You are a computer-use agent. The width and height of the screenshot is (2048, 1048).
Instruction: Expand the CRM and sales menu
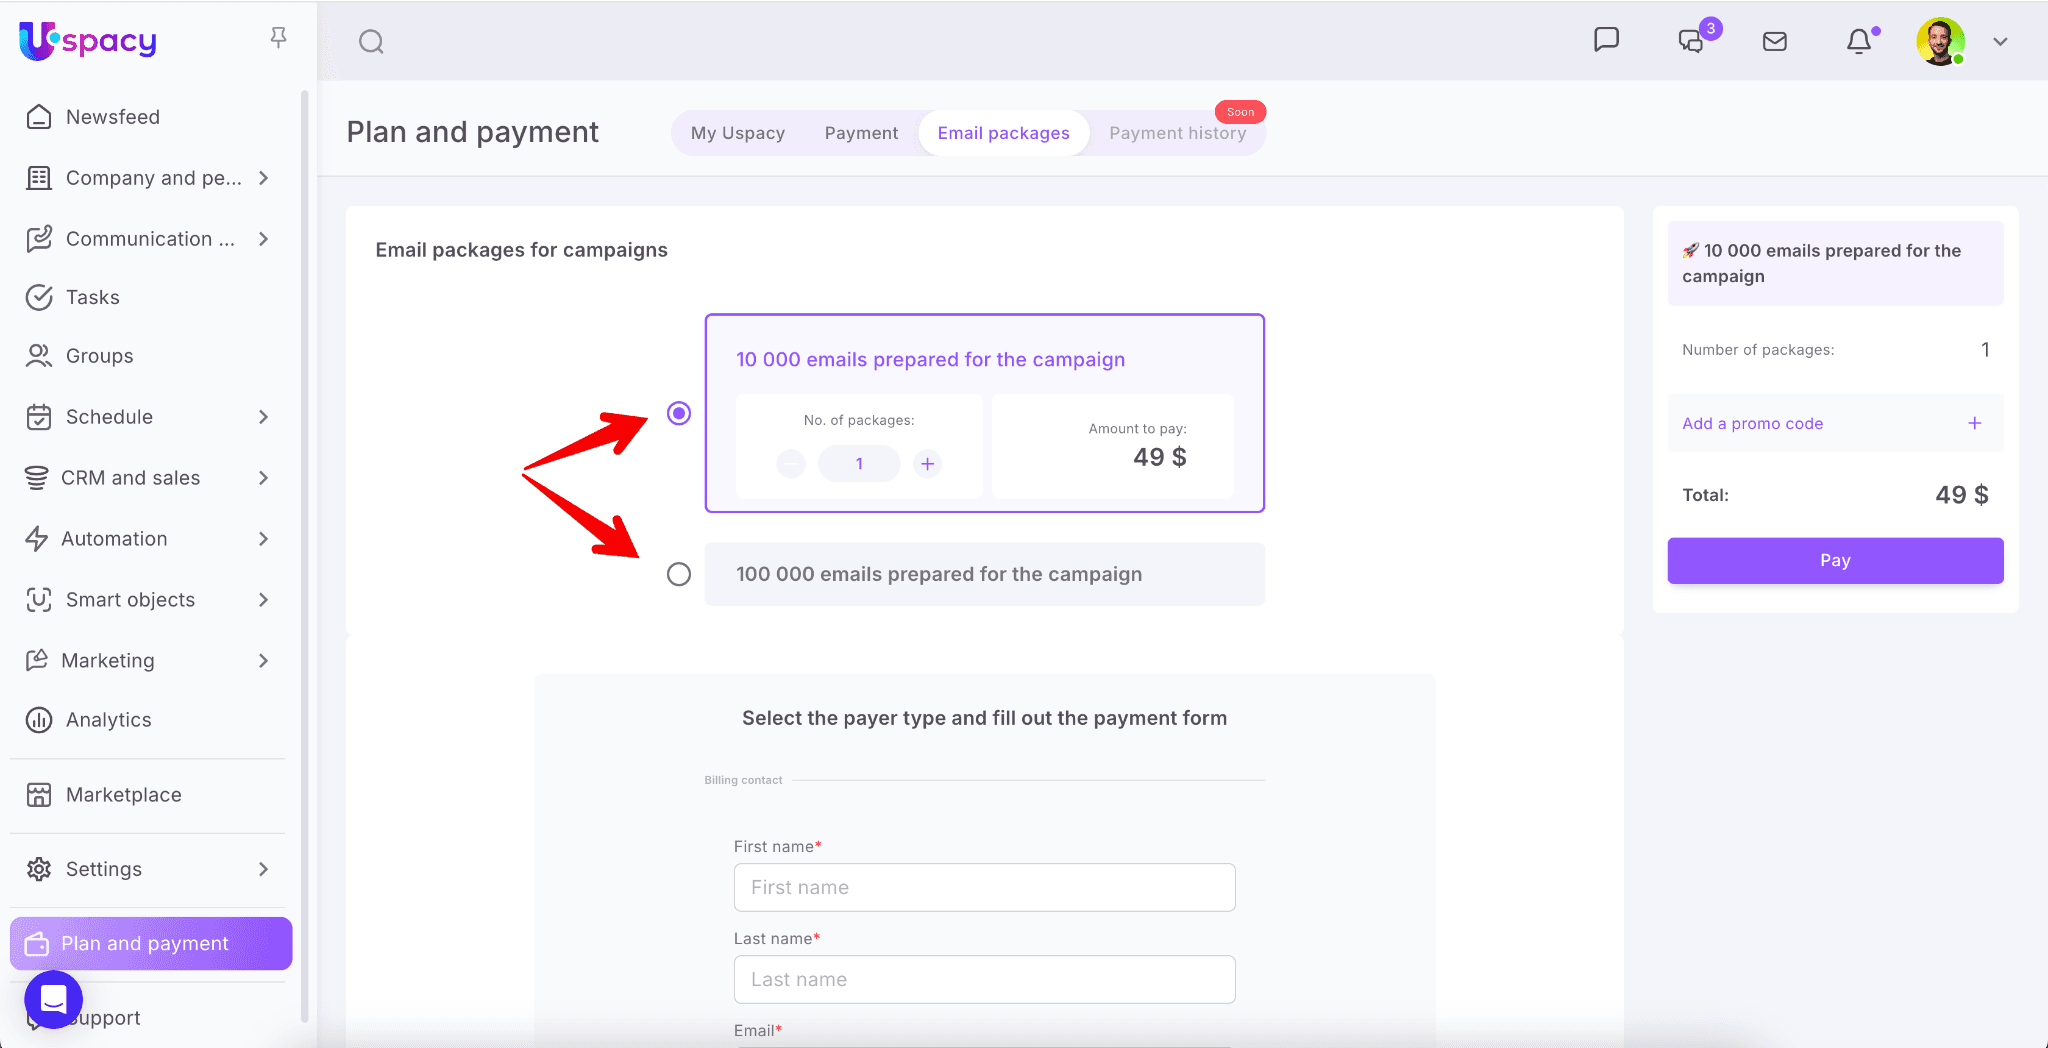[x=263, y=478]
